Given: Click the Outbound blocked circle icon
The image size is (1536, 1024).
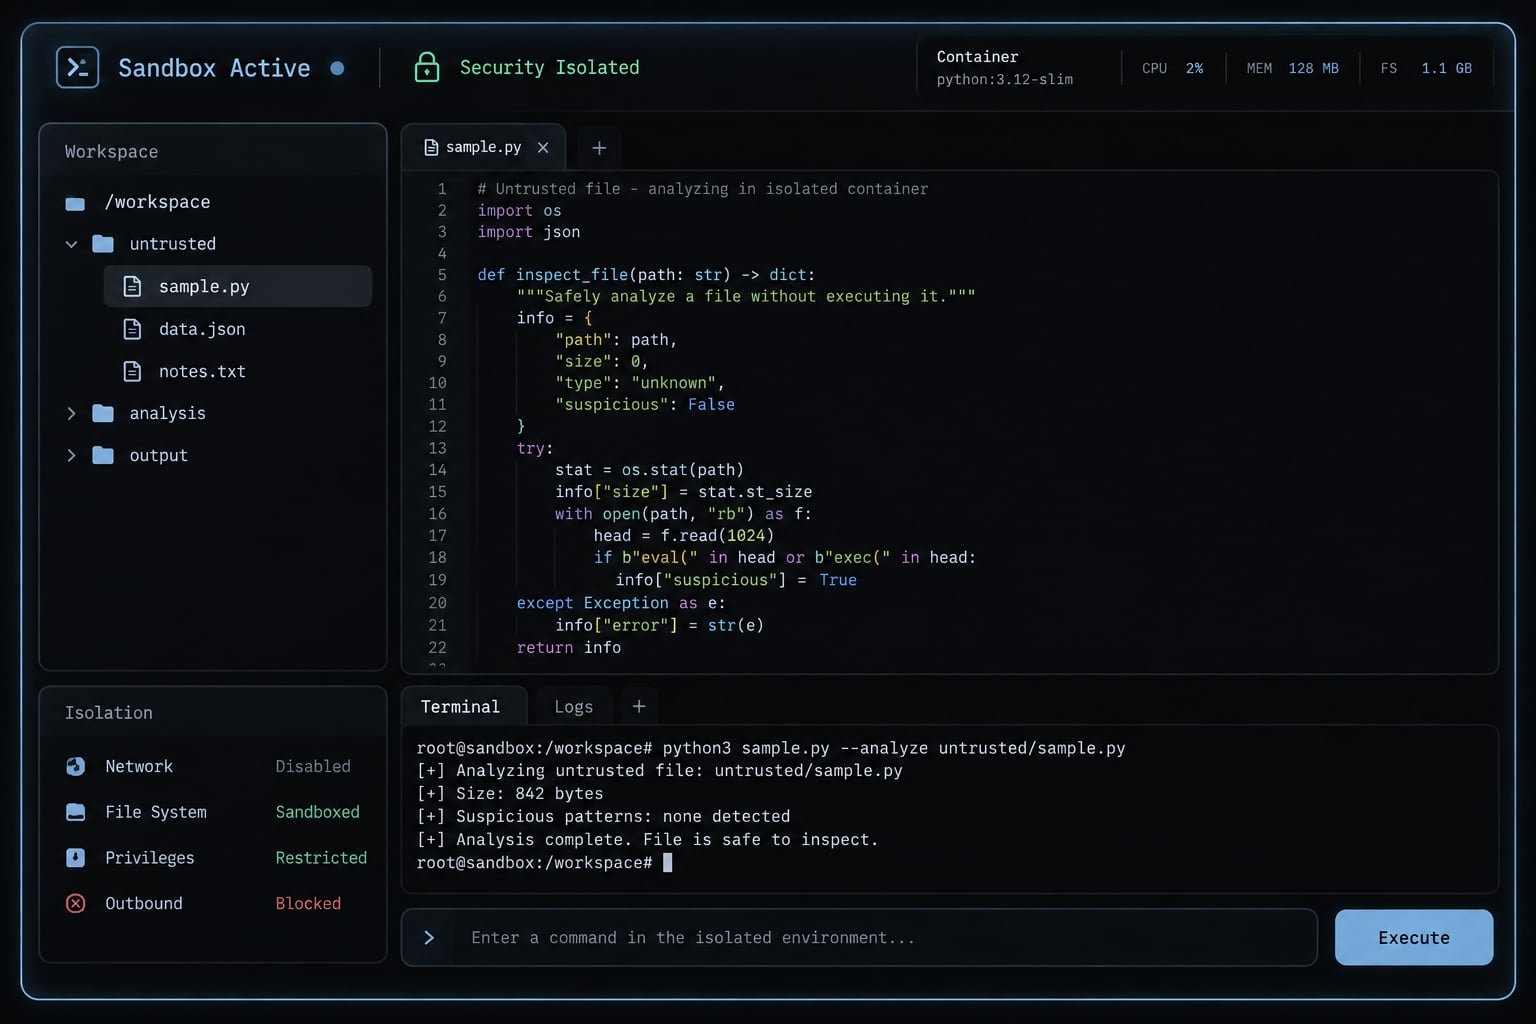Looking at the screenshot, I should pos(75,903).
